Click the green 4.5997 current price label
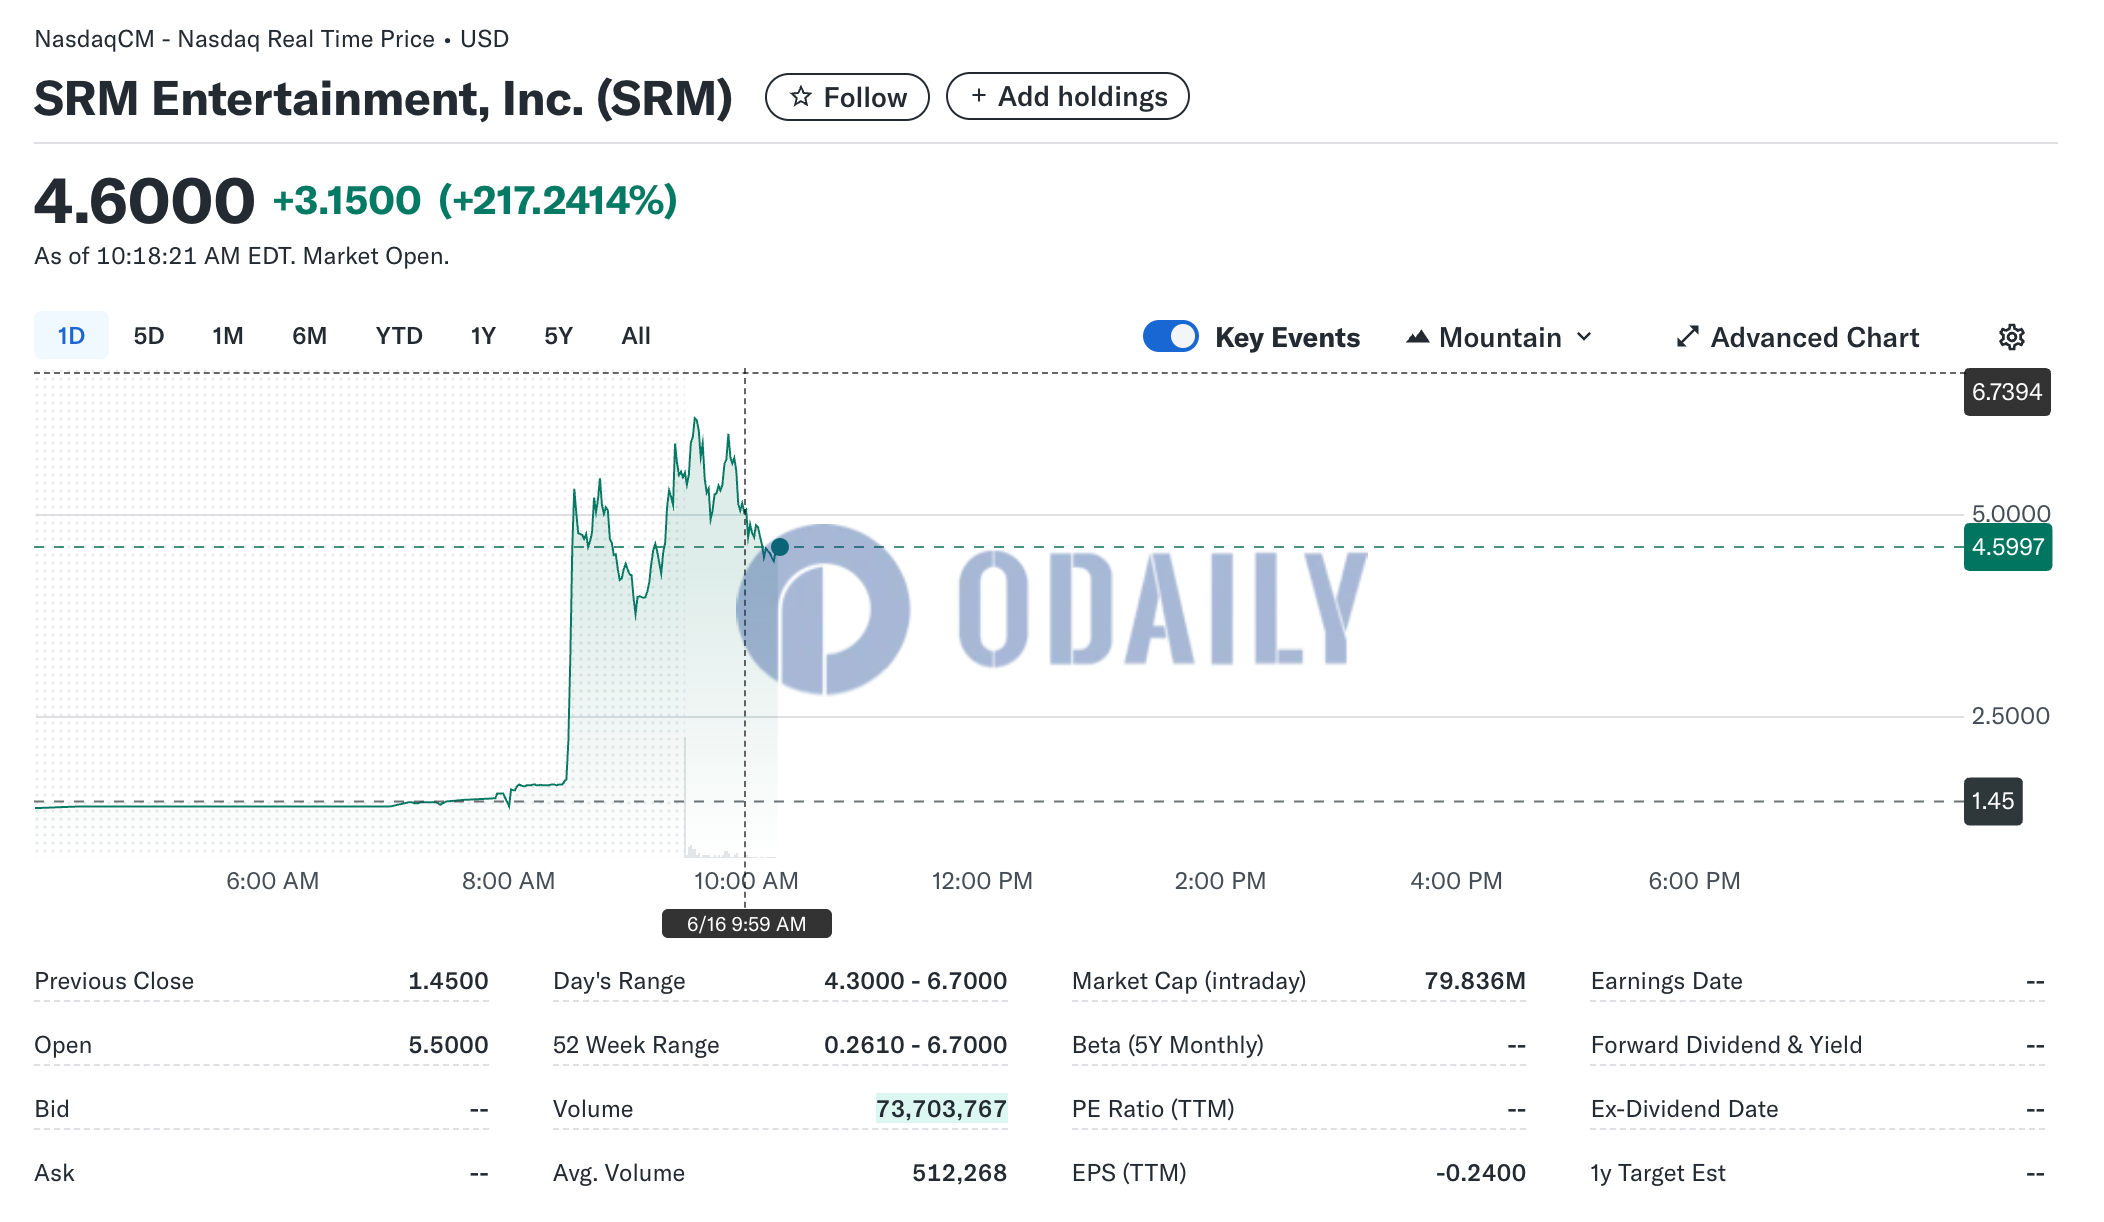The image size is (2104, 1222). pyautogui.click(x=2008, y=547)
